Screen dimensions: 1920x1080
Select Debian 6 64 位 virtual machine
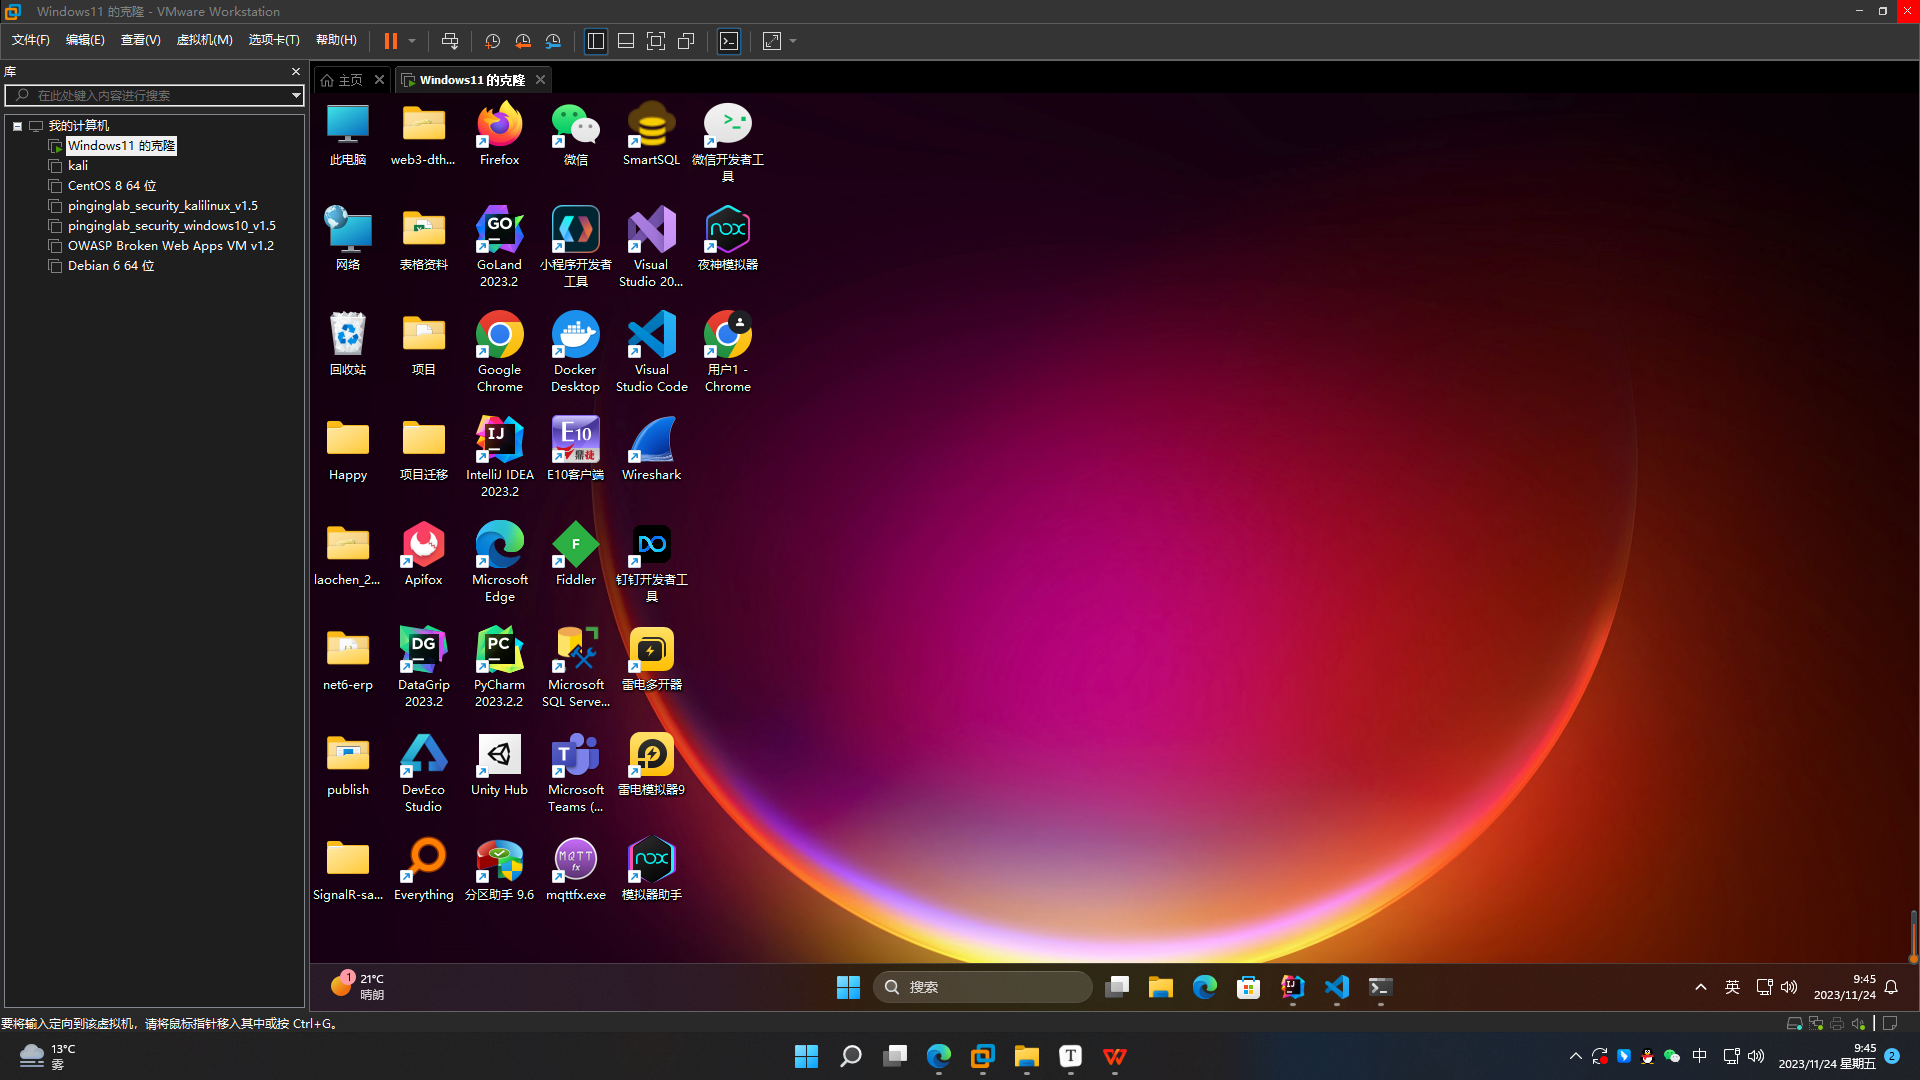coord(111,266)
